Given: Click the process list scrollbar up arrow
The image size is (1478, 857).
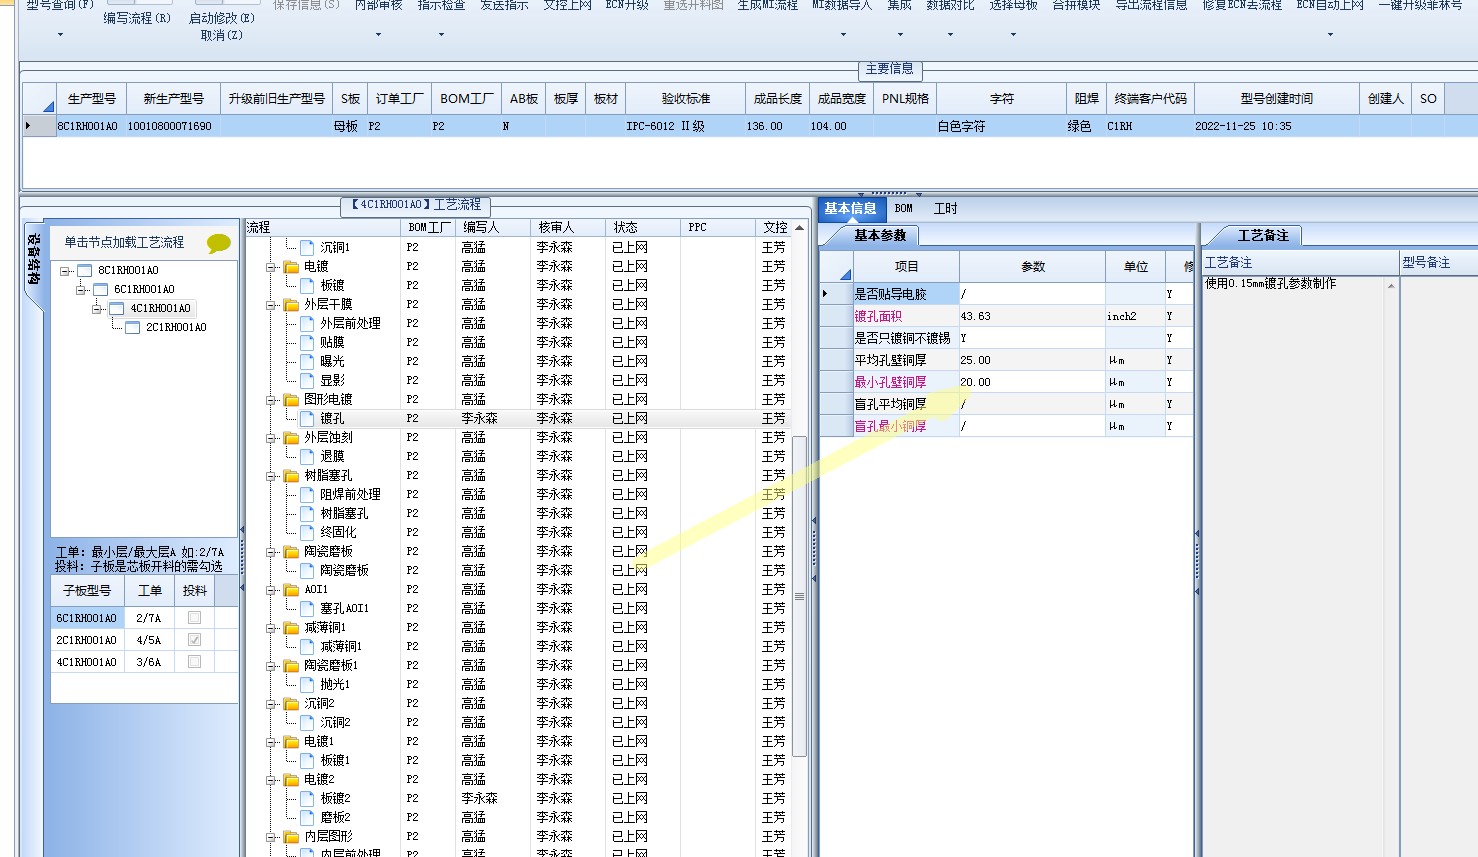Looking at the screenshot, I should point(799,228).
